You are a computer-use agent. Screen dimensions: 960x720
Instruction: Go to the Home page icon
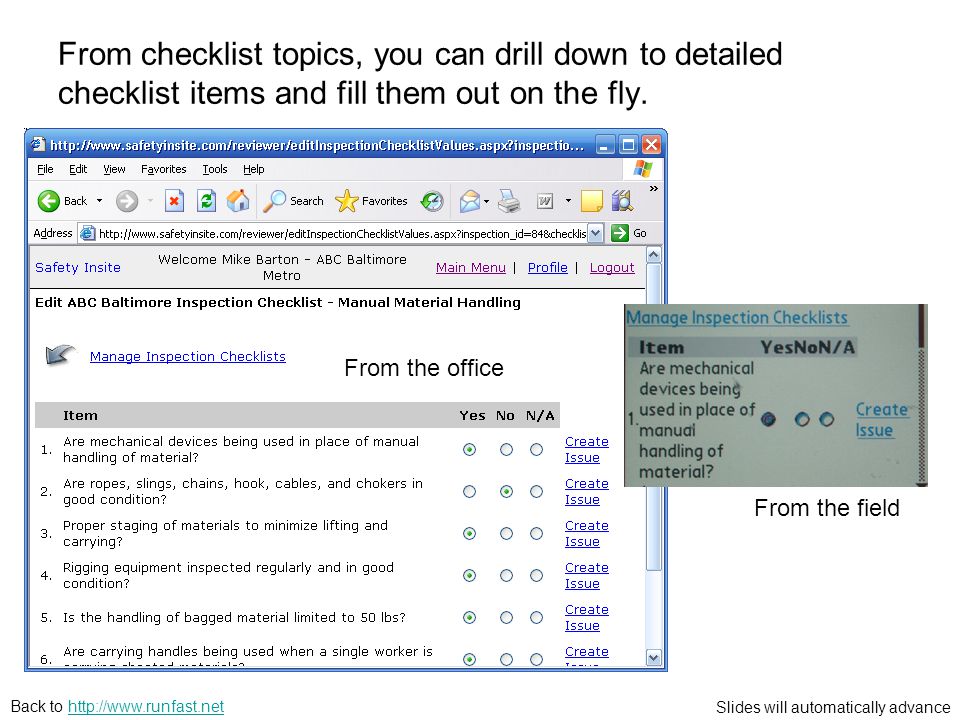coord(238,200)
